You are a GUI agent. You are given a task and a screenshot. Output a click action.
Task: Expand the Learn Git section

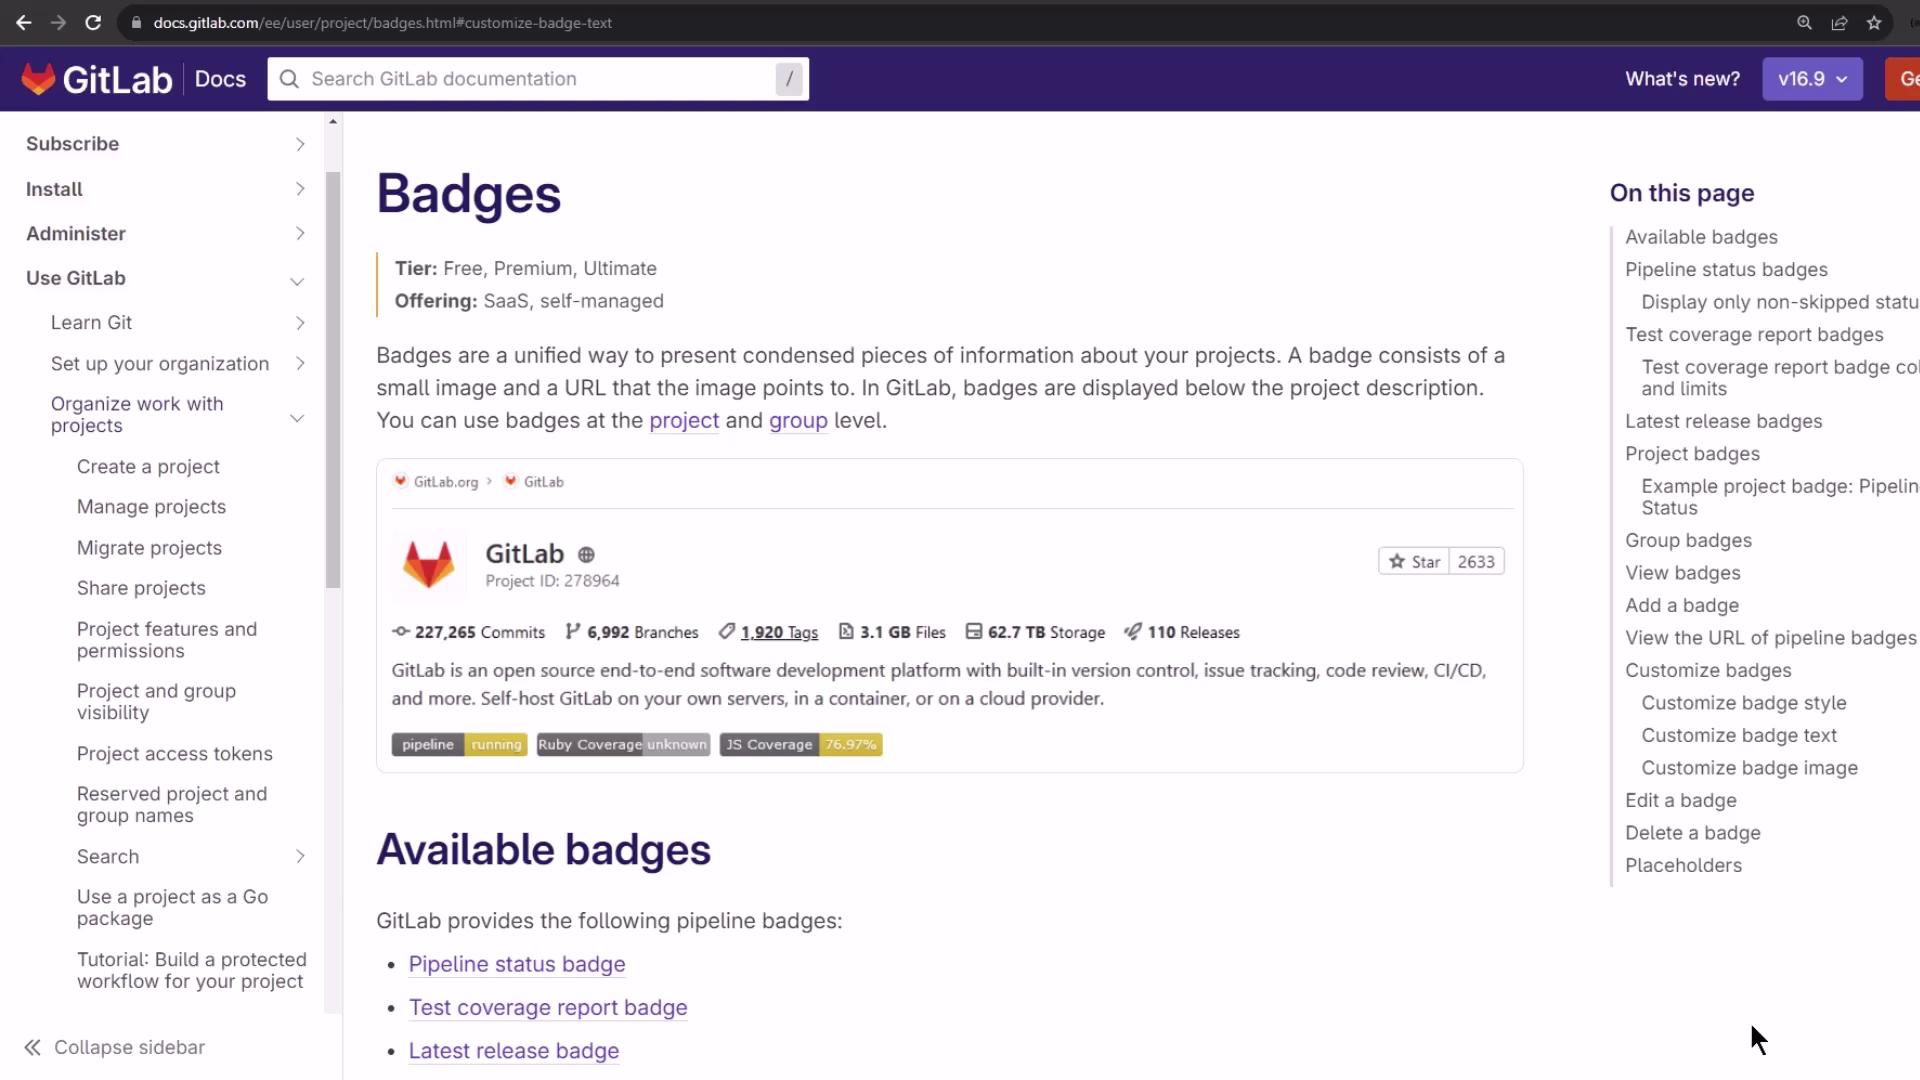[x=300, y=323]
